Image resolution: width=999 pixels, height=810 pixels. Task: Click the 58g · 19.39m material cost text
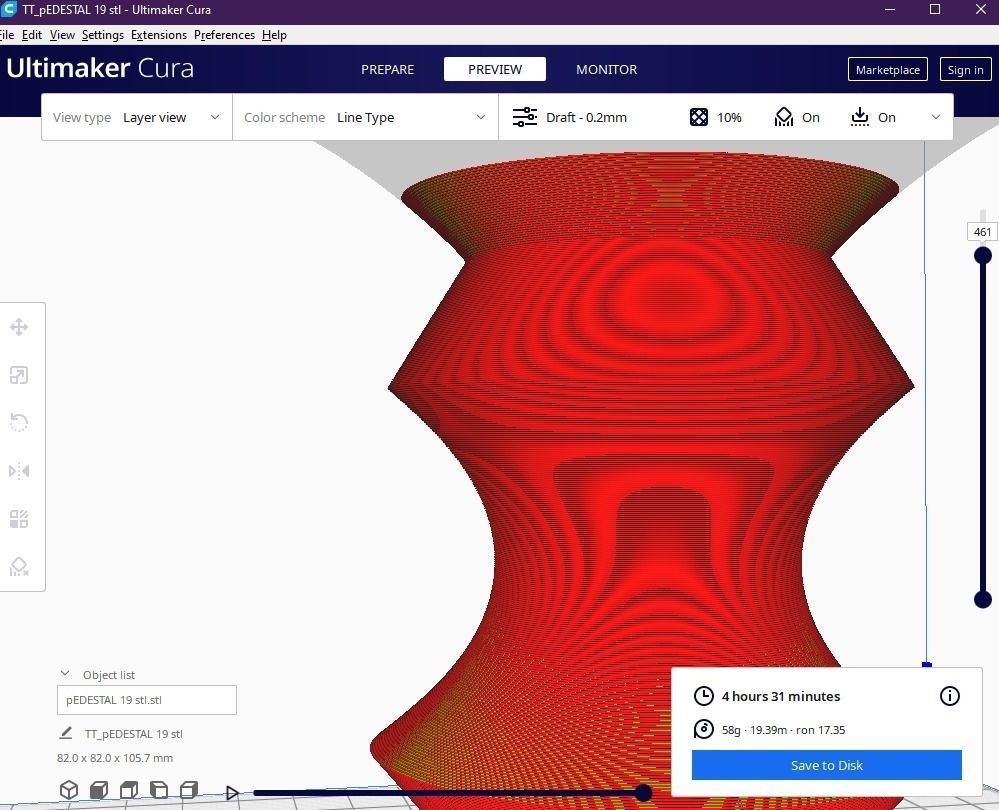[x=783, y=730]
